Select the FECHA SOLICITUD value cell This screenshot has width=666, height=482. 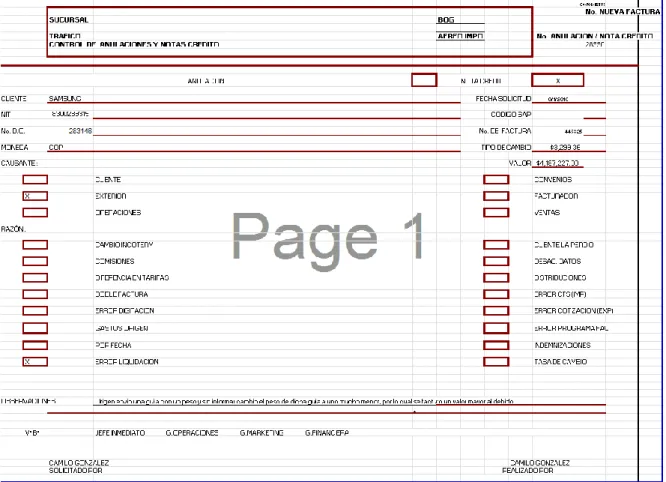558,99
